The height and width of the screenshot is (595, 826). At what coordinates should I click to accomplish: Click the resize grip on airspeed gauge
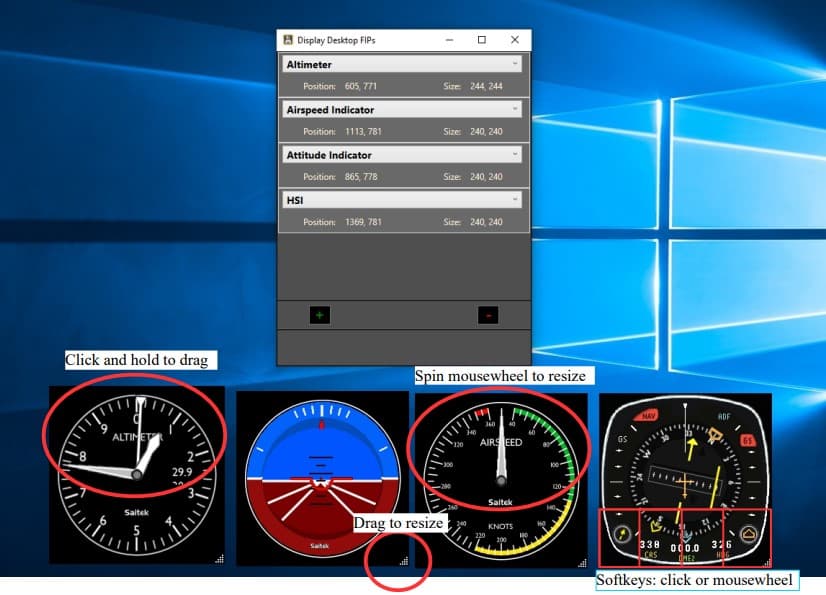pyautogui.click(x=581, y=559)
